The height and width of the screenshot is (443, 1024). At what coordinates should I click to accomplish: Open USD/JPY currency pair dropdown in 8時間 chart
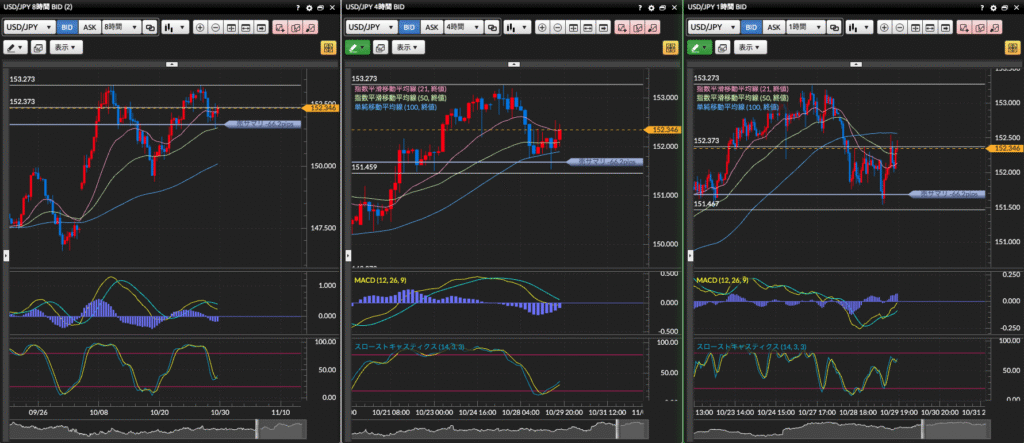coord(29,27)
